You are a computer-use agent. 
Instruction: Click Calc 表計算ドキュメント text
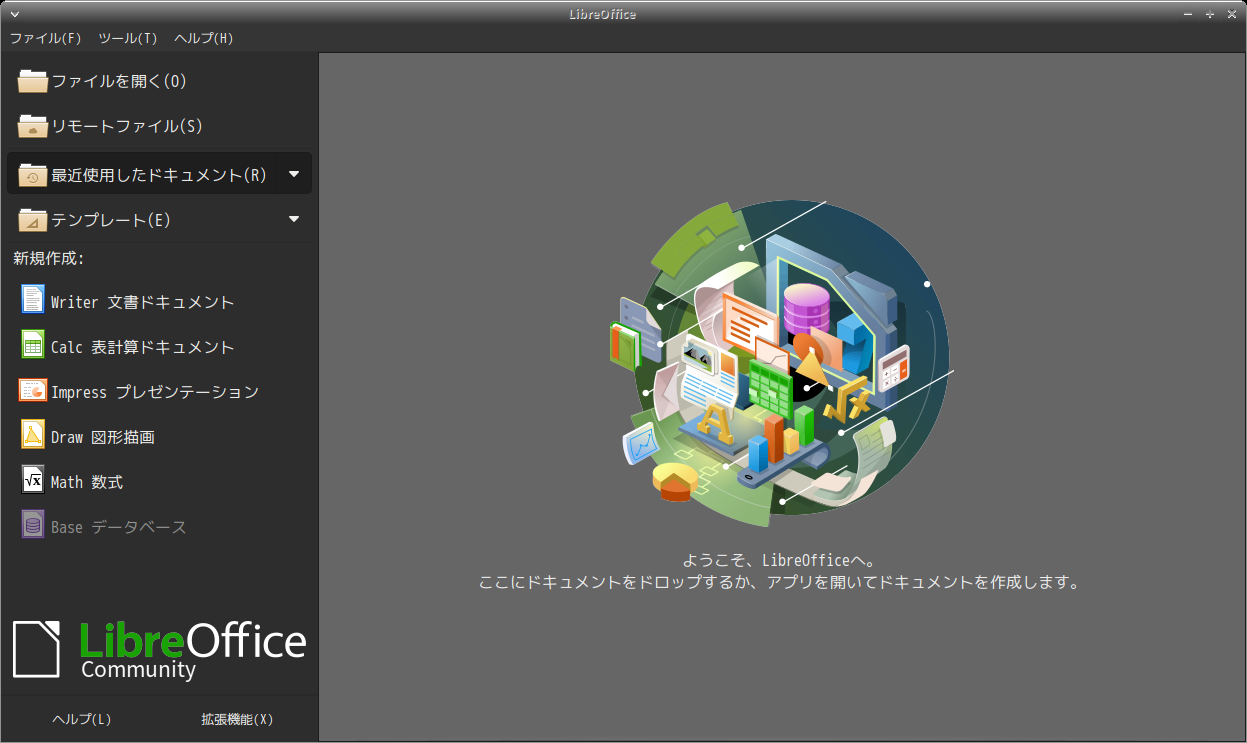[x=143, y=347]
